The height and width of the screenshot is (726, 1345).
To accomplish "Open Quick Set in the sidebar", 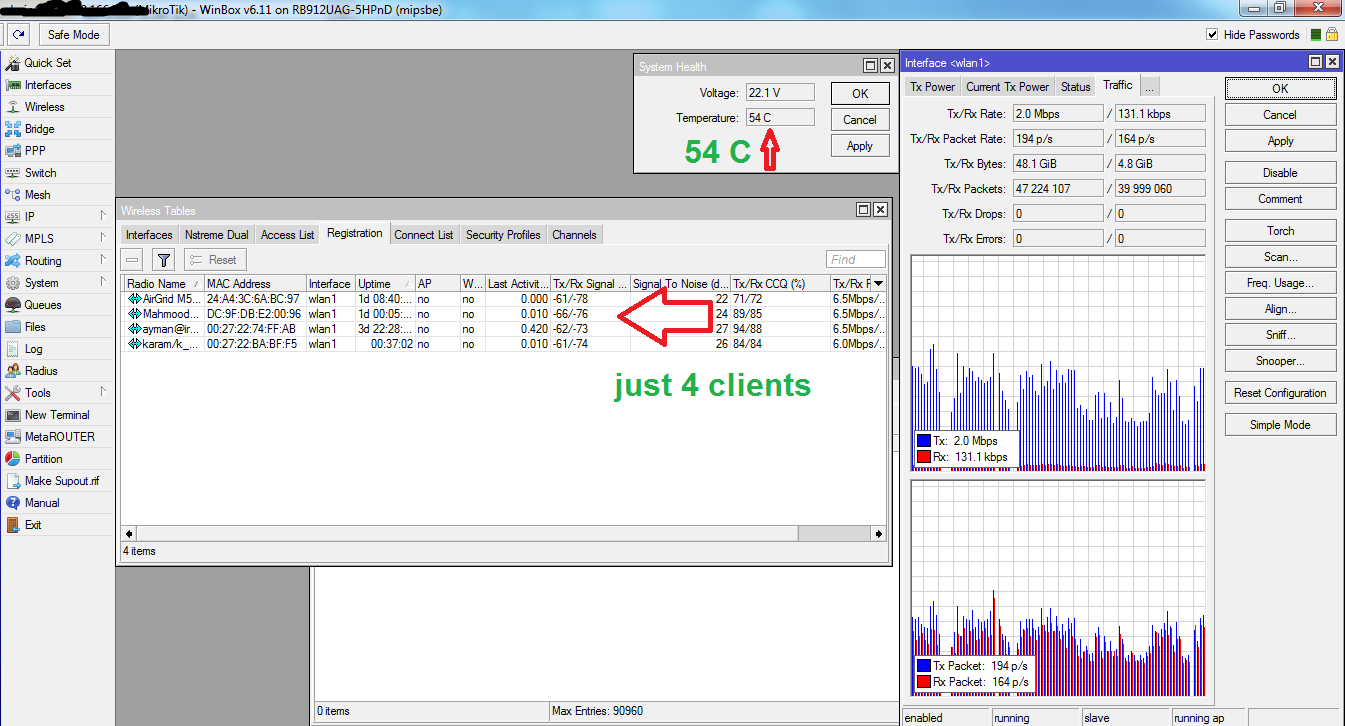I will coord(47,63).
